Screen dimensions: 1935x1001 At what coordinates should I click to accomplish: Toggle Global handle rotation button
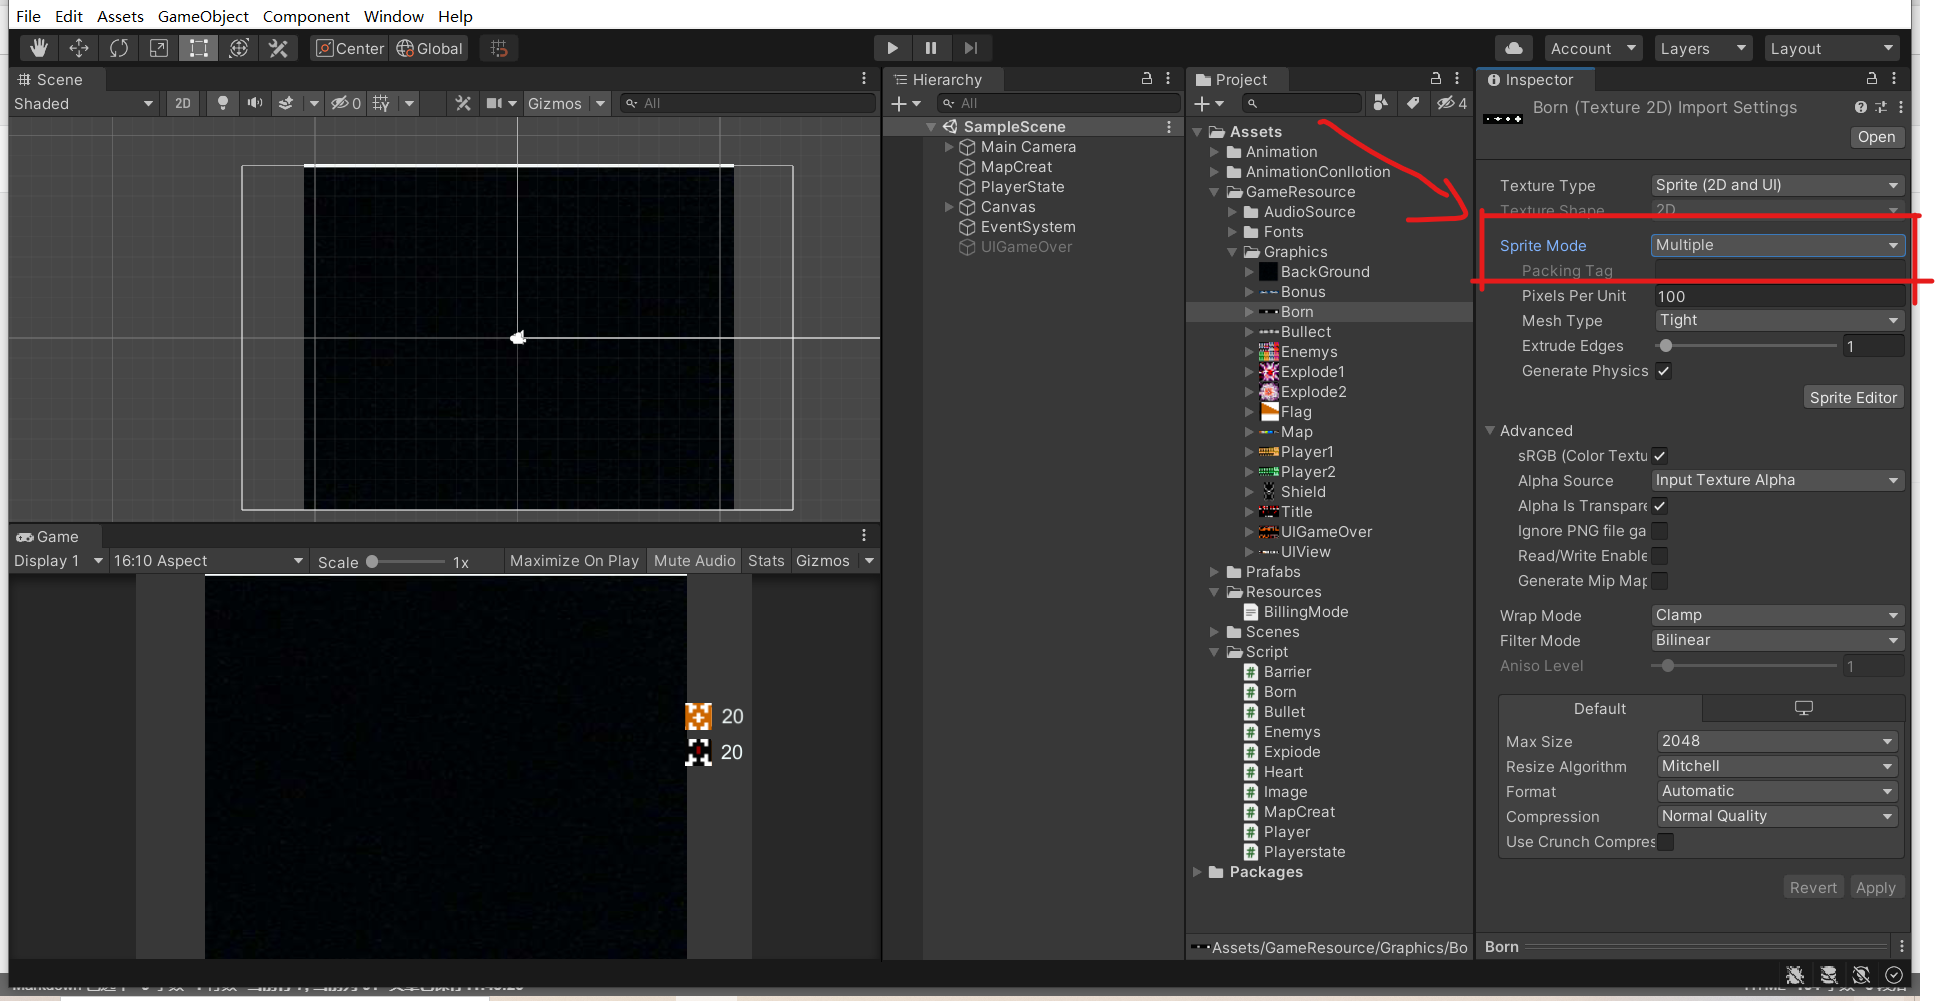pos(429,48)
